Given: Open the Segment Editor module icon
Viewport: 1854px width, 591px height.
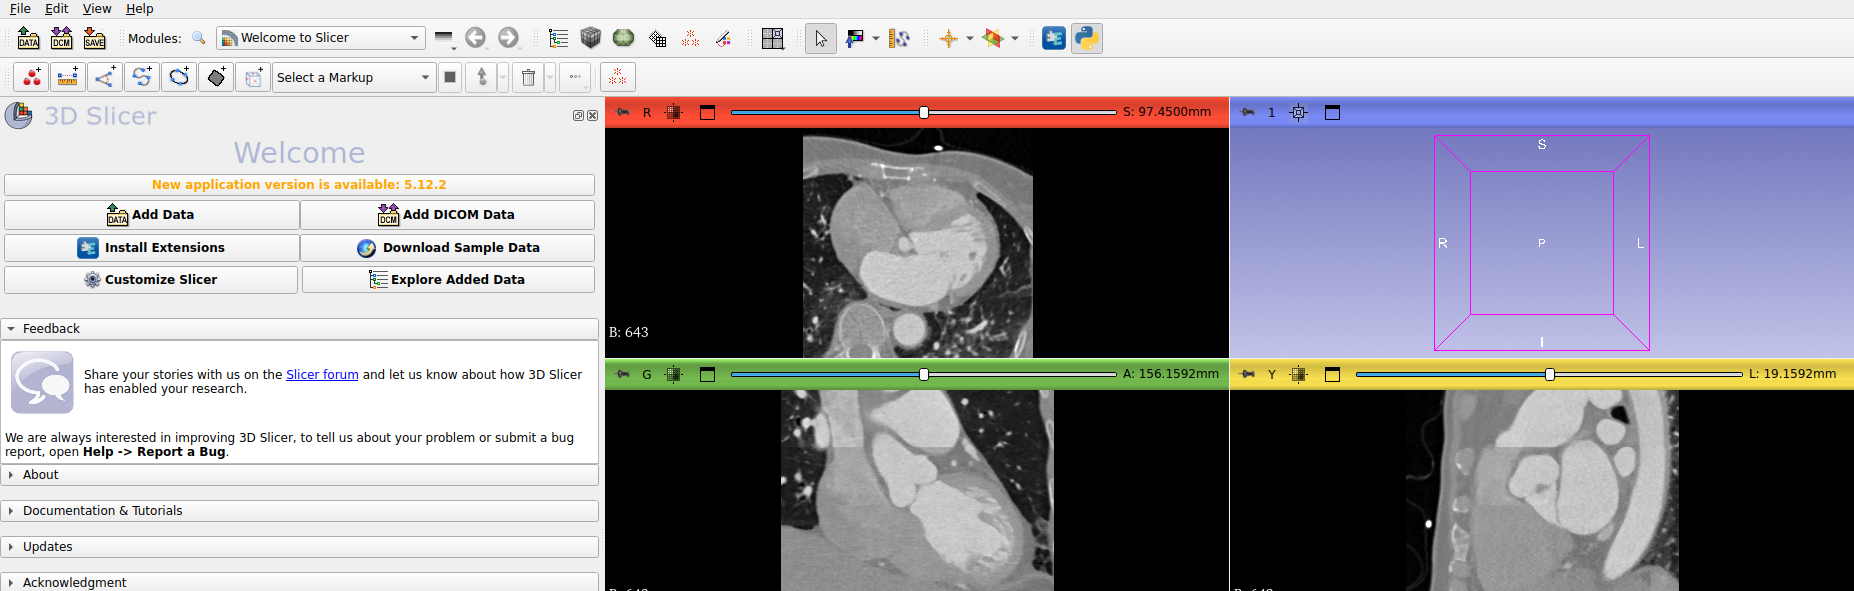Looking at the screenshot, I should pos(723,38).
